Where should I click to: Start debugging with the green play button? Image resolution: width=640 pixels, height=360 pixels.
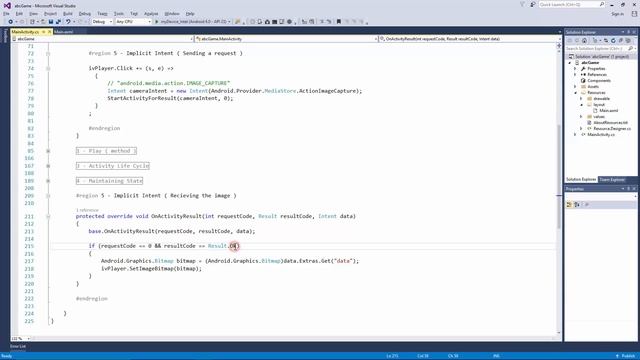point(156,22)
